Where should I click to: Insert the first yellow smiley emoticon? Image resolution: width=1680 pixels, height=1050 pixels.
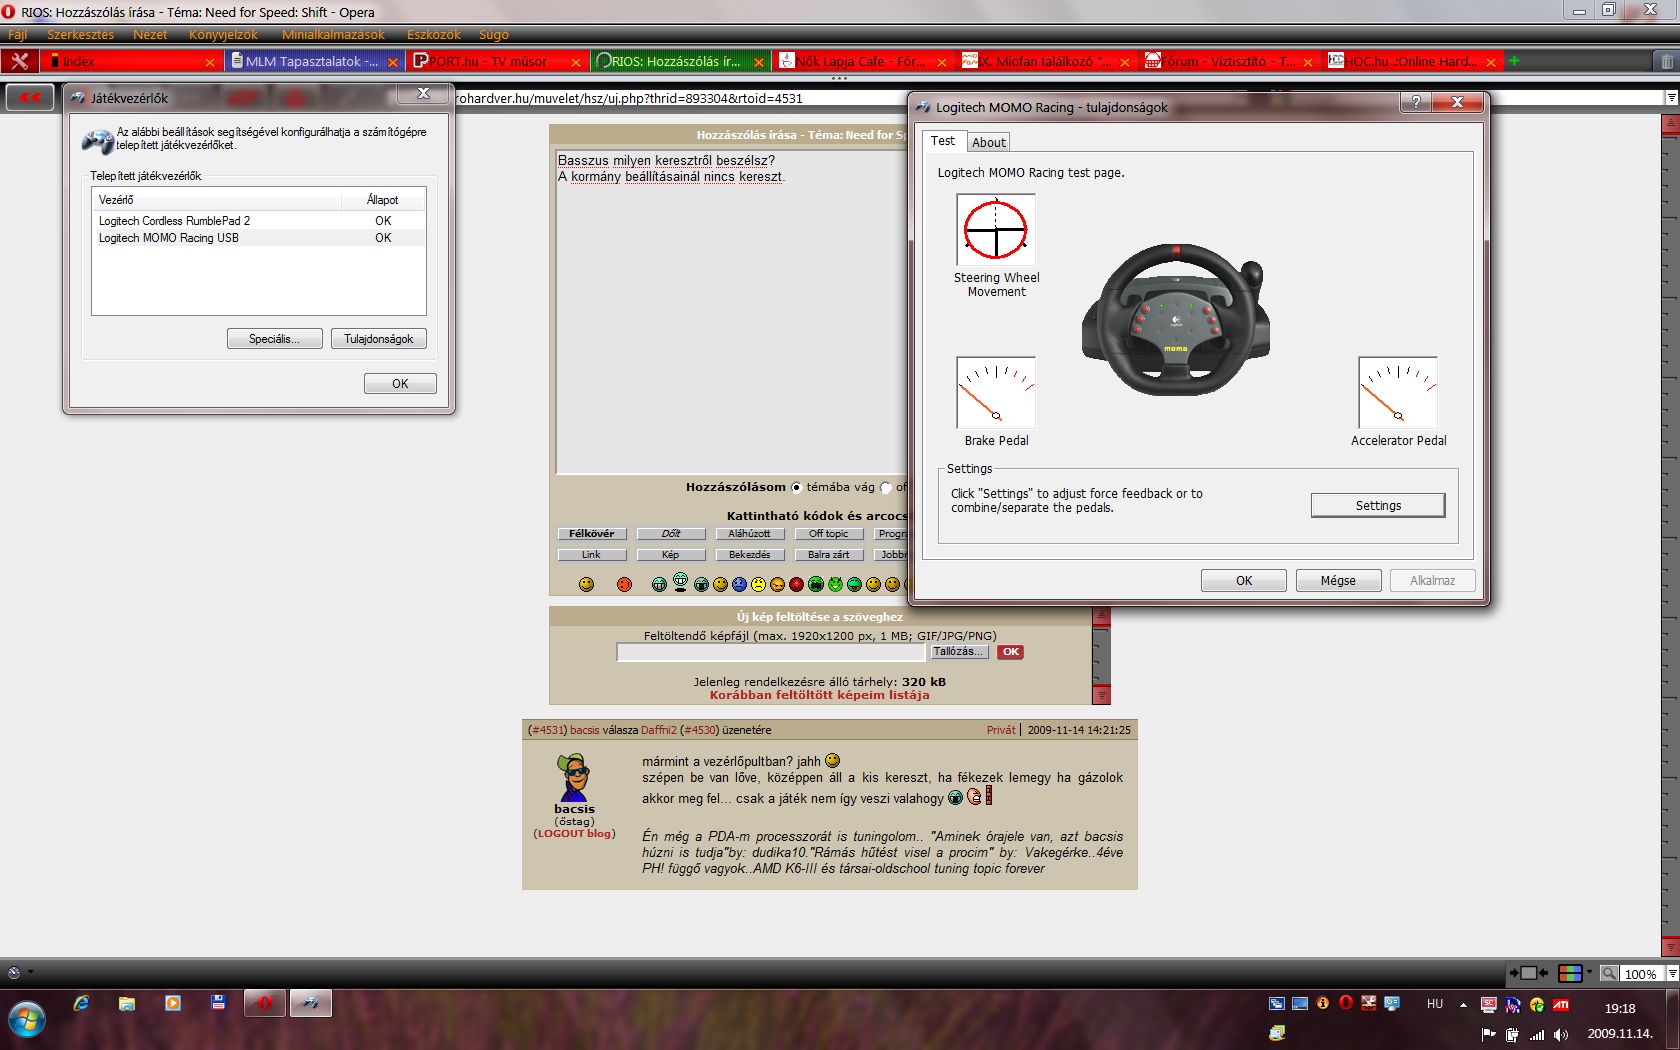coord(587,584)
